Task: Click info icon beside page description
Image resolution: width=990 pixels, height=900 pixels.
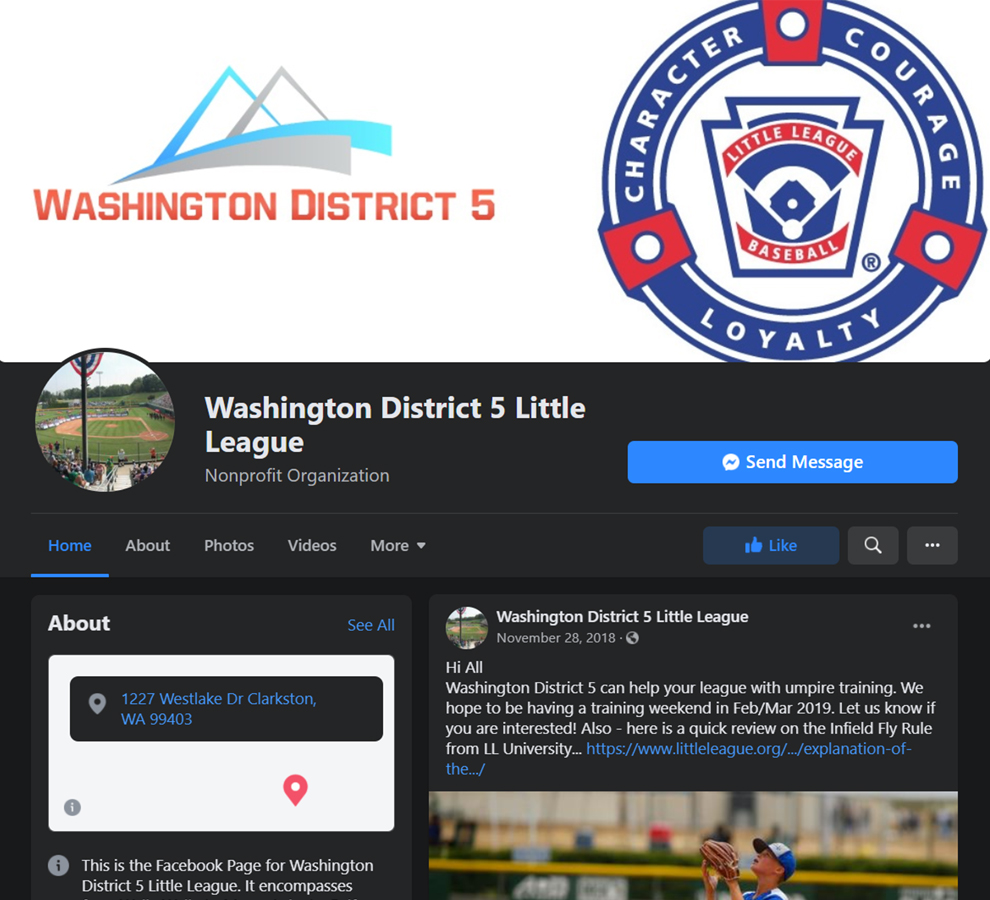Action: [59, 865]
